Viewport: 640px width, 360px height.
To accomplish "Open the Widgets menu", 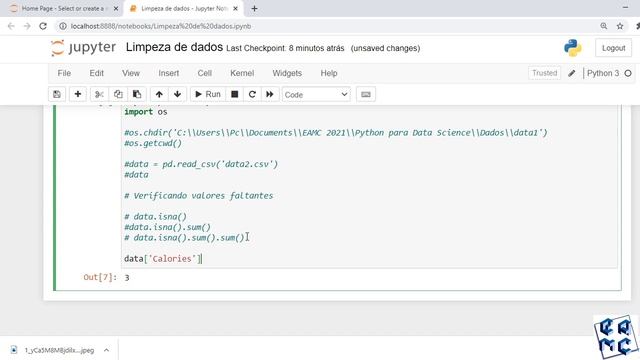I will [287, 73].
